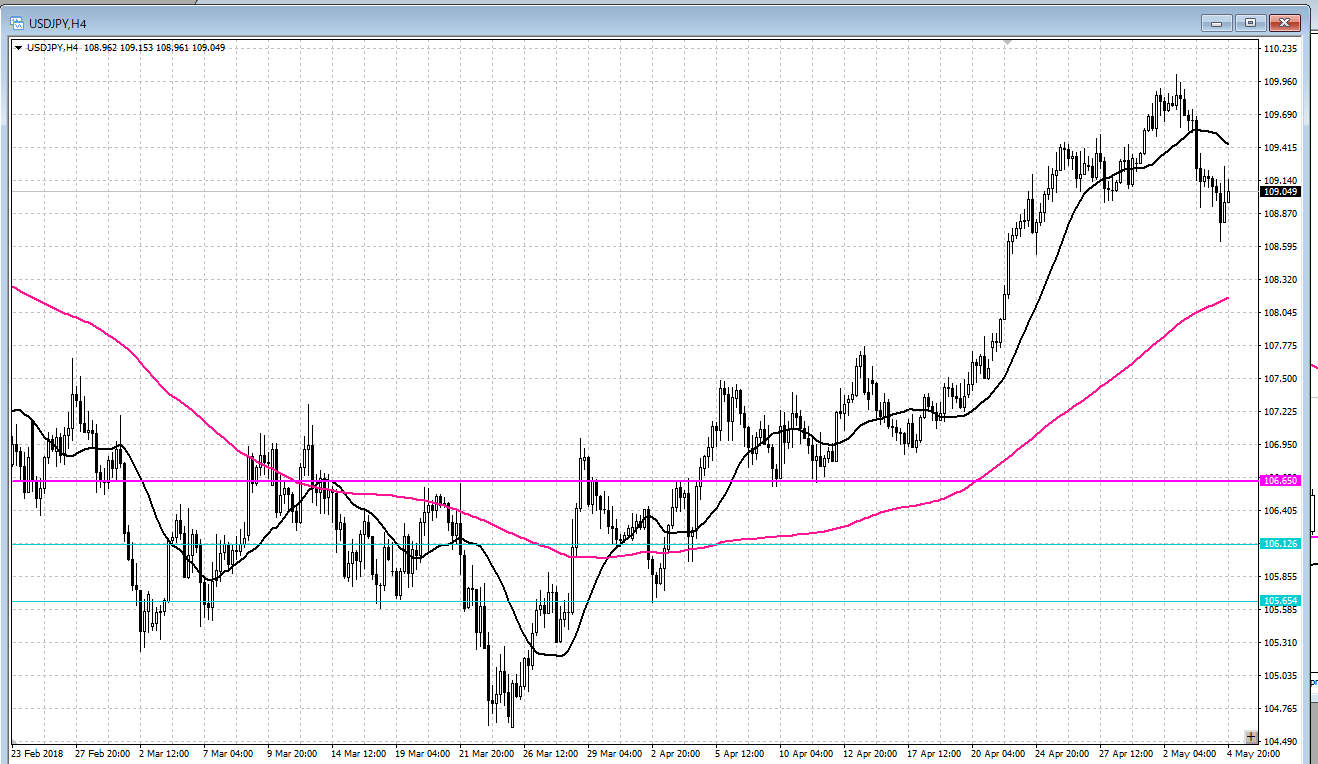This screenshot has height=764, width=1318.
Task: Click the 29 Mar 04:00 time label
Action: 615,752
